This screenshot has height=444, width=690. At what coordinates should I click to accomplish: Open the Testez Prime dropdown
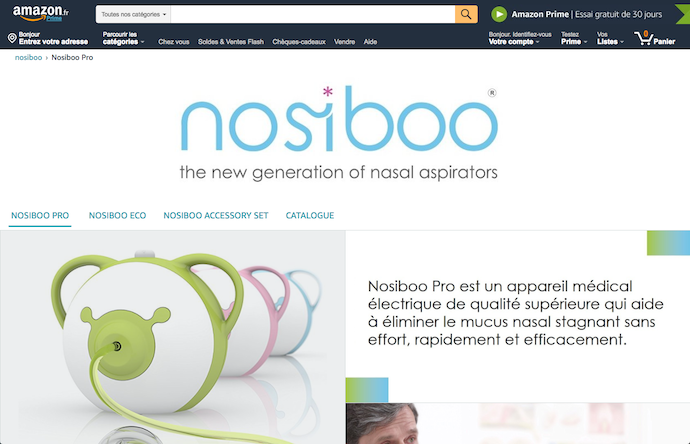(x=574, y=38)
